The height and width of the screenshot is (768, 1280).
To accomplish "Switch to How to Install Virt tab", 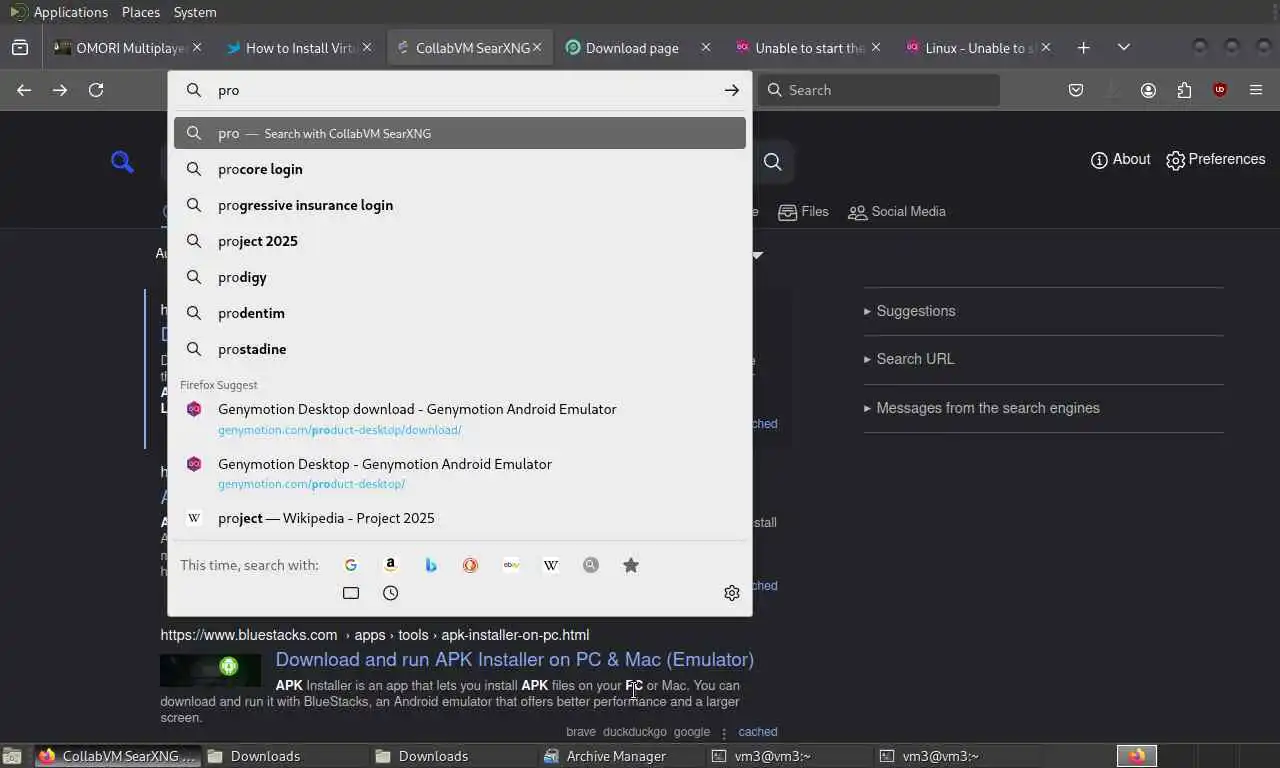I will click(x=300, y=47).
